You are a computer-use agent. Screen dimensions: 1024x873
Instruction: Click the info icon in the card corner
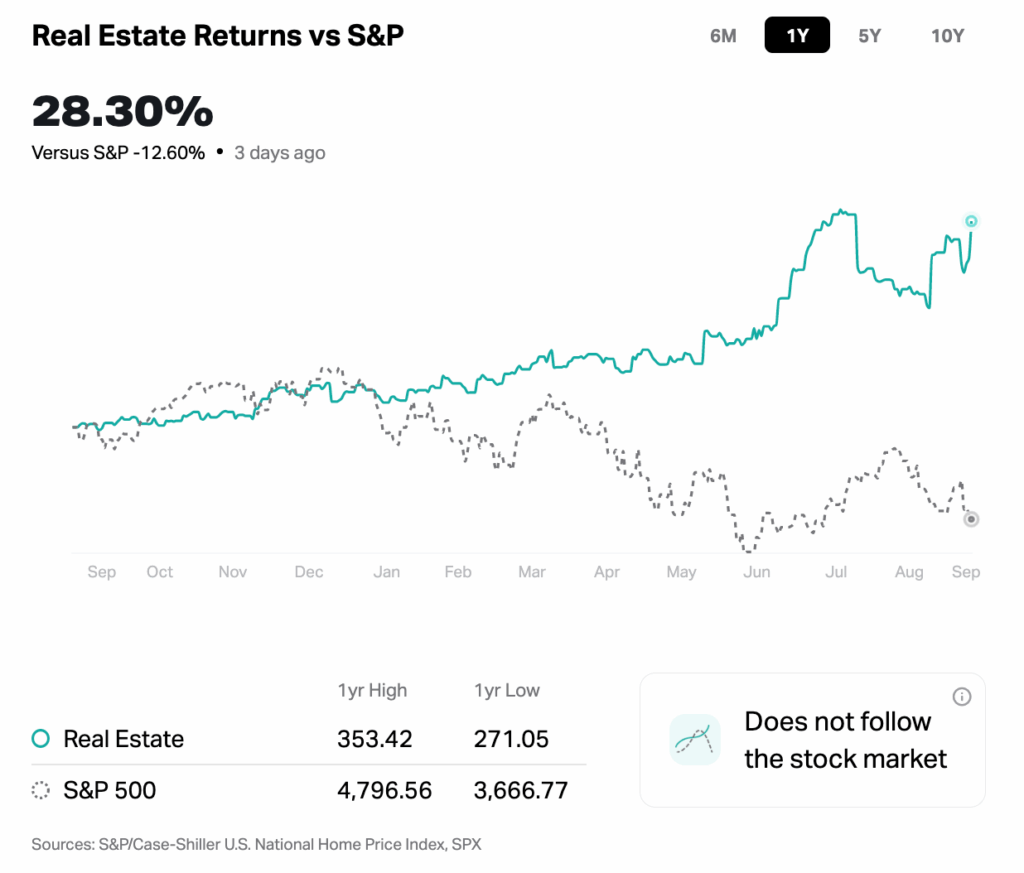tap(962, 697)
